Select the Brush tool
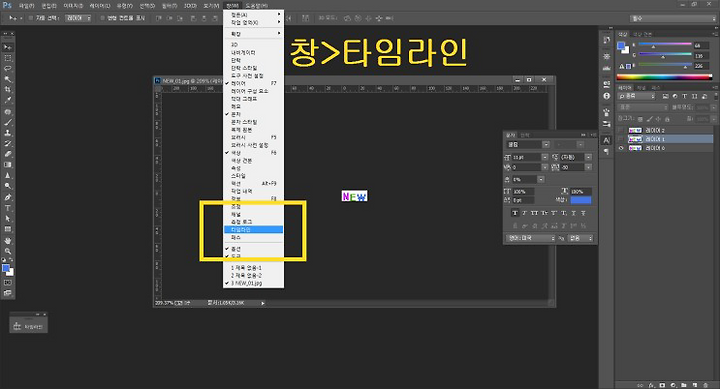 (x=8, y=122)
